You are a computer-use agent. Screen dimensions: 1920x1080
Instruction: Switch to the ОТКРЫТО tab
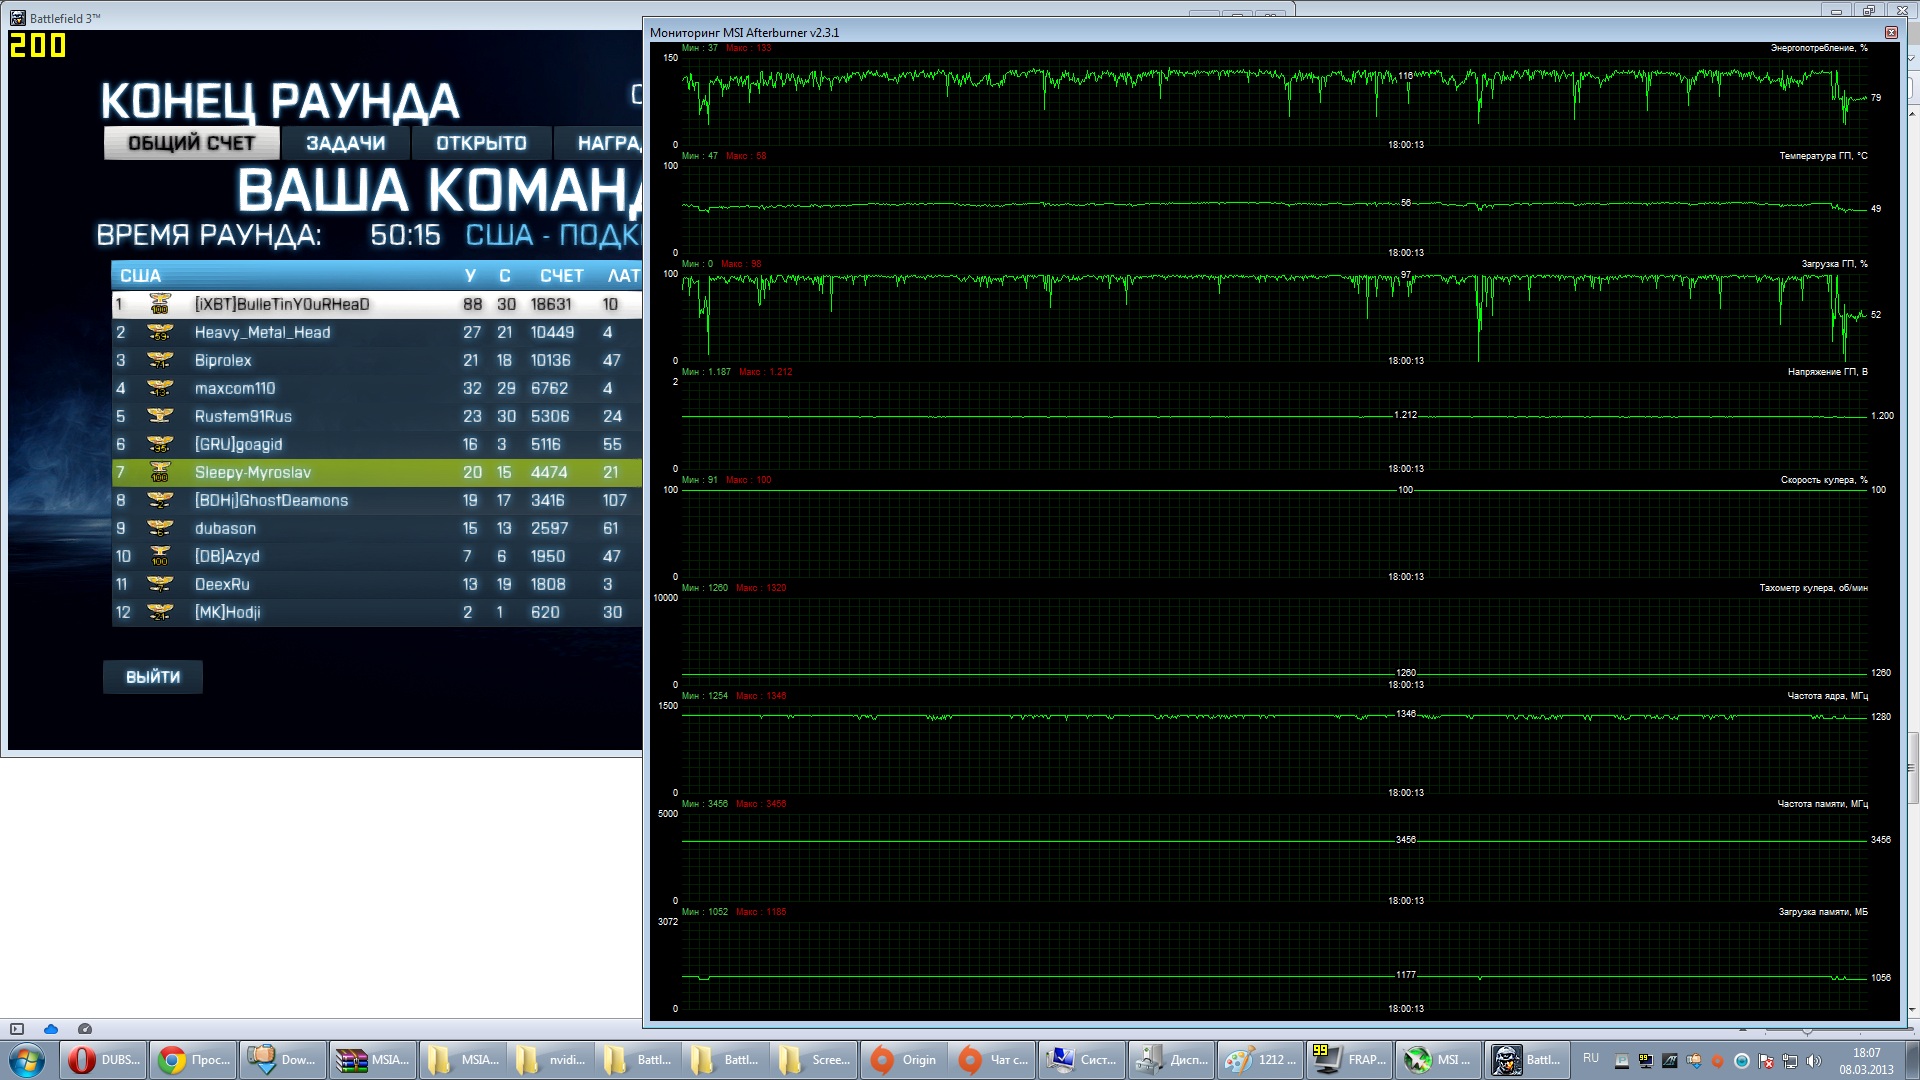481,143
